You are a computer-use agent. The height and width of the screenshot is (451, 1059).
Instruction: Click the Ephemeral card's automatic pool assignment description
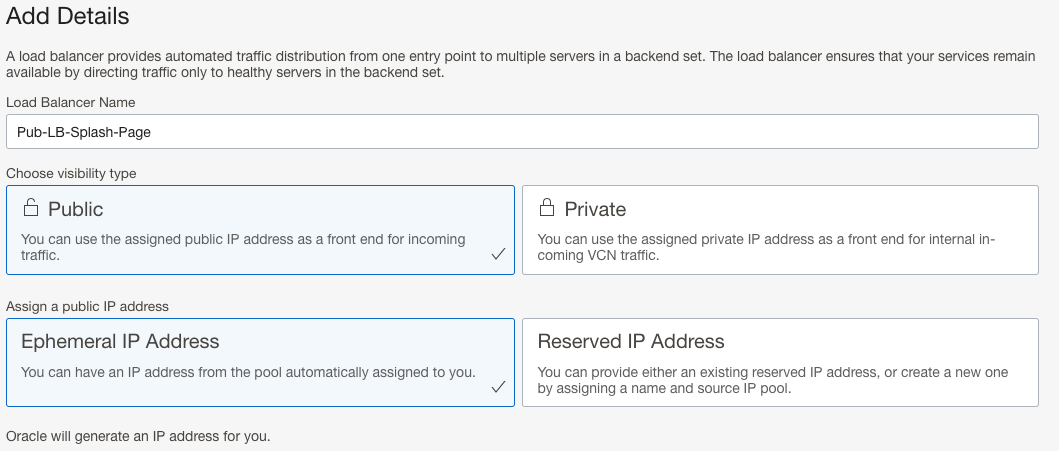pos(248,372)
